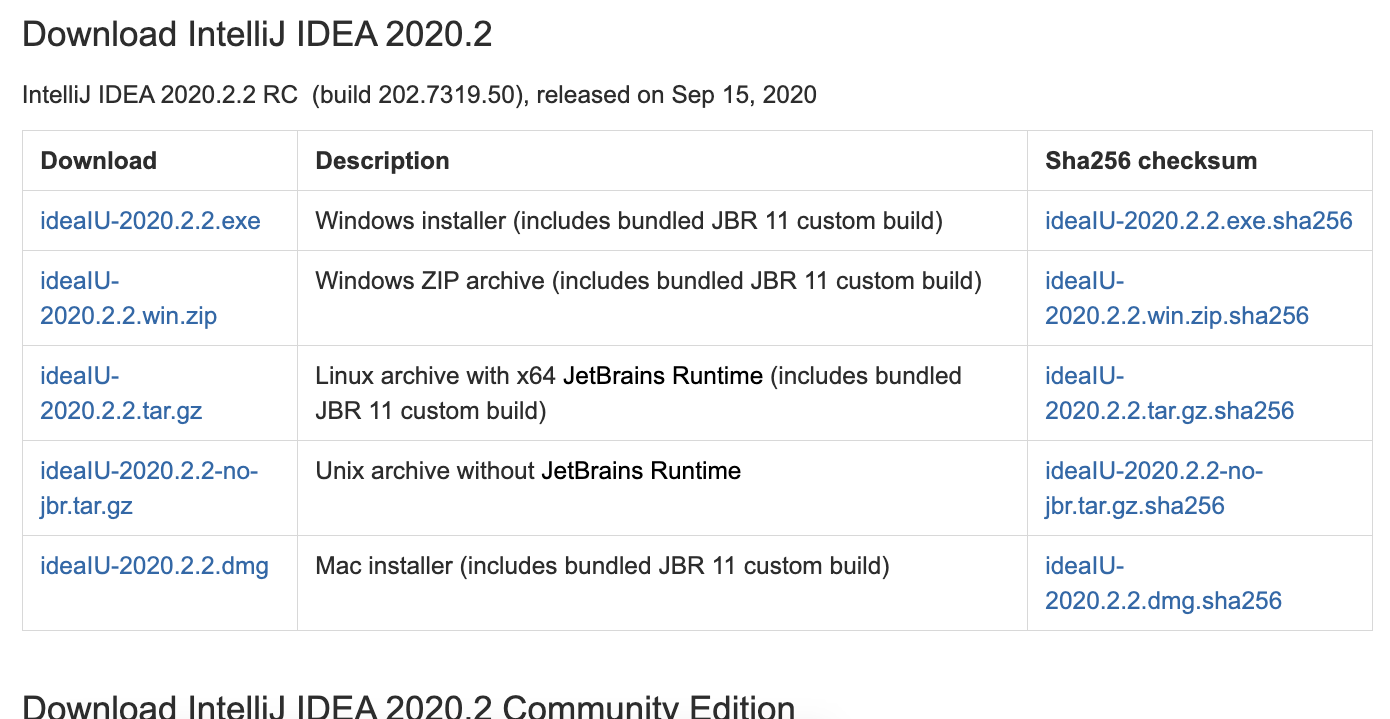1390x719 pixels.
Task: Click JetBrains Runtime in the Linux archive description
Action: click(x=663, y=376)
